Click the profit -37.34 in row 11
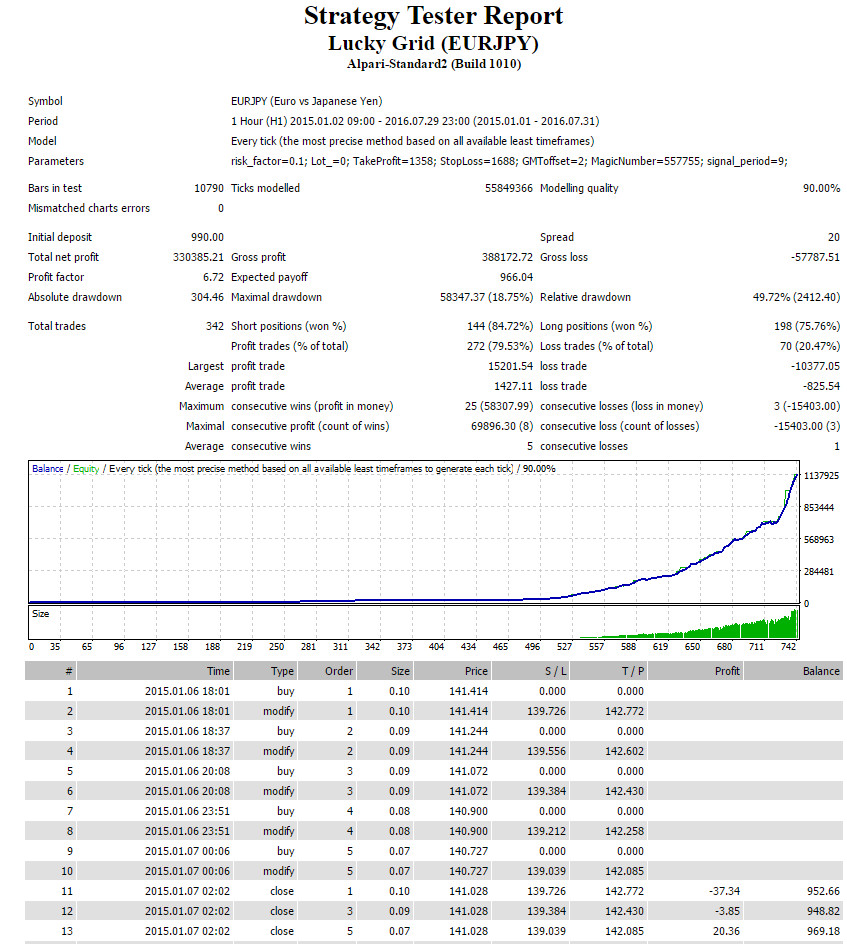 pos(725,891)
